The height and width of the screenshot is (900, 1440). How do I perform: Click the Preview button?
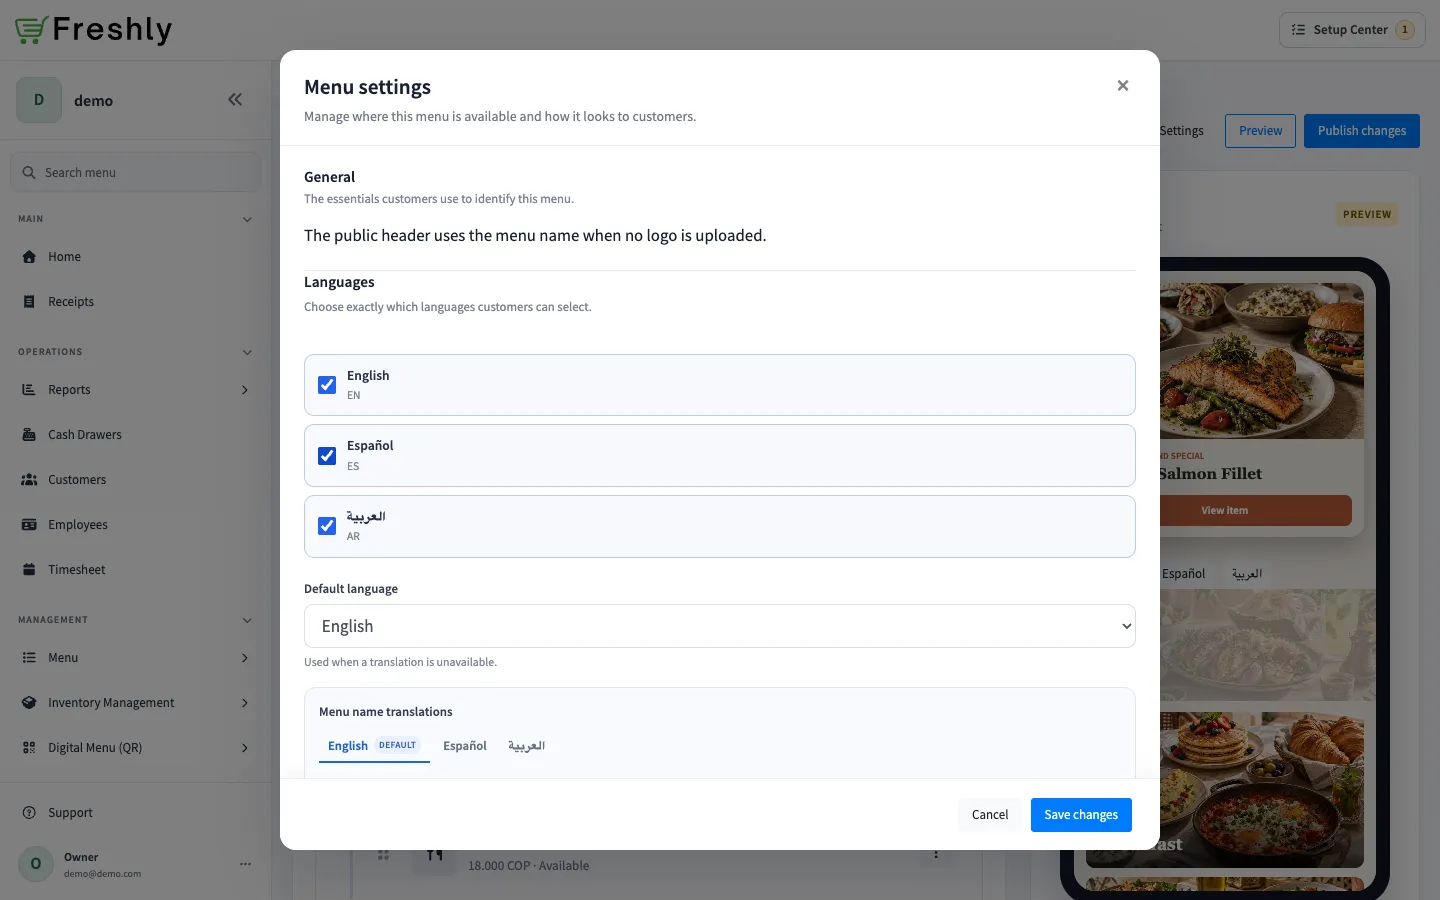coord(1260,131)
